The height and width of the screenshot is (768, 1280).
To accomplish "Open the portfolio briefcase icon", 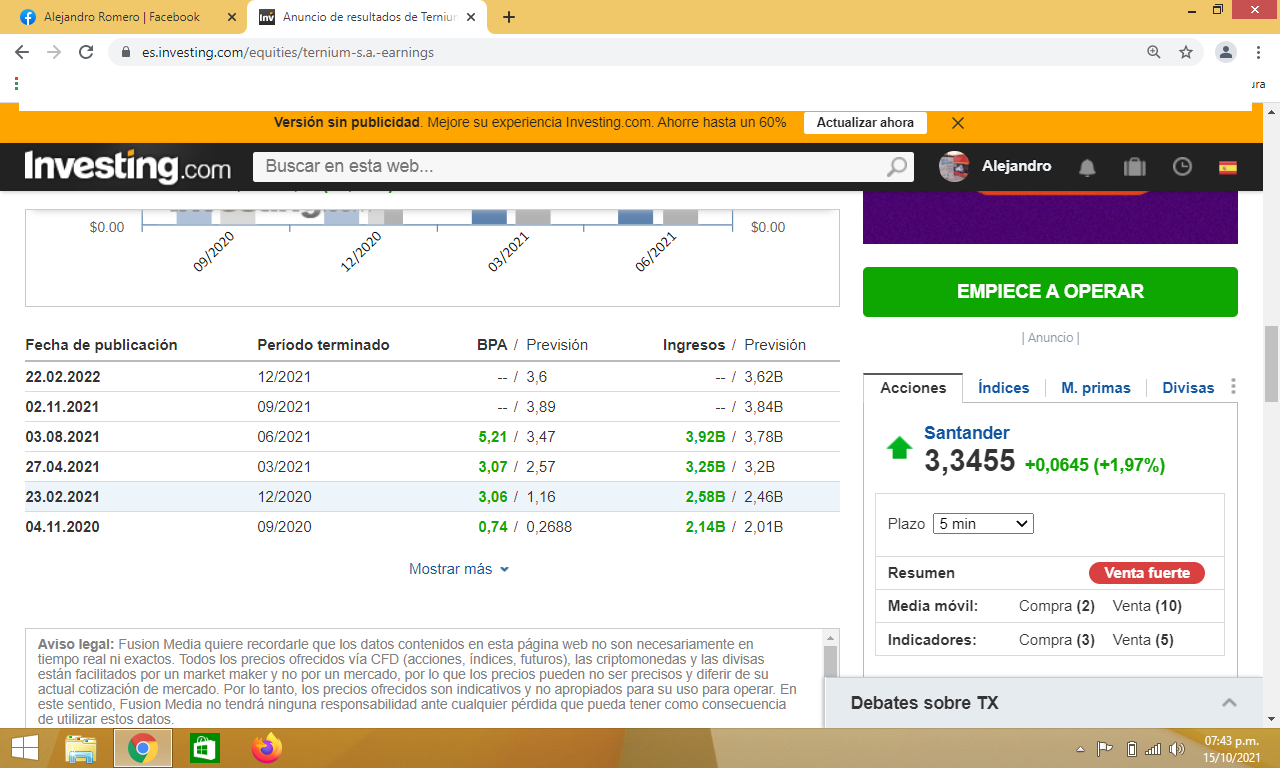I will 1134,167.
